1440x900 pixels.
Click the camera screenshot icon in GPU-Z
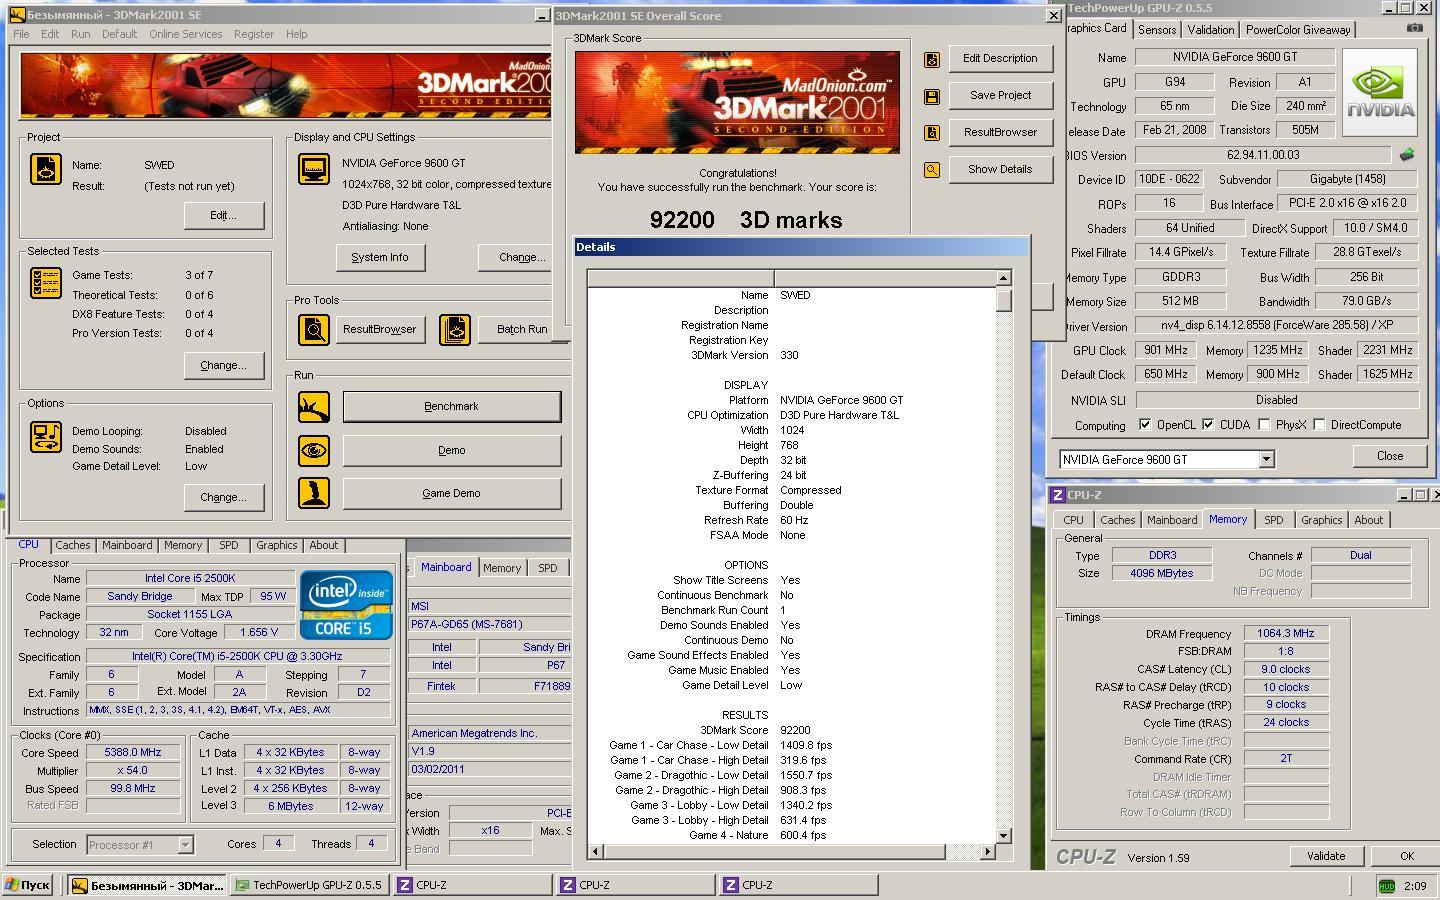click(1414, 28)
